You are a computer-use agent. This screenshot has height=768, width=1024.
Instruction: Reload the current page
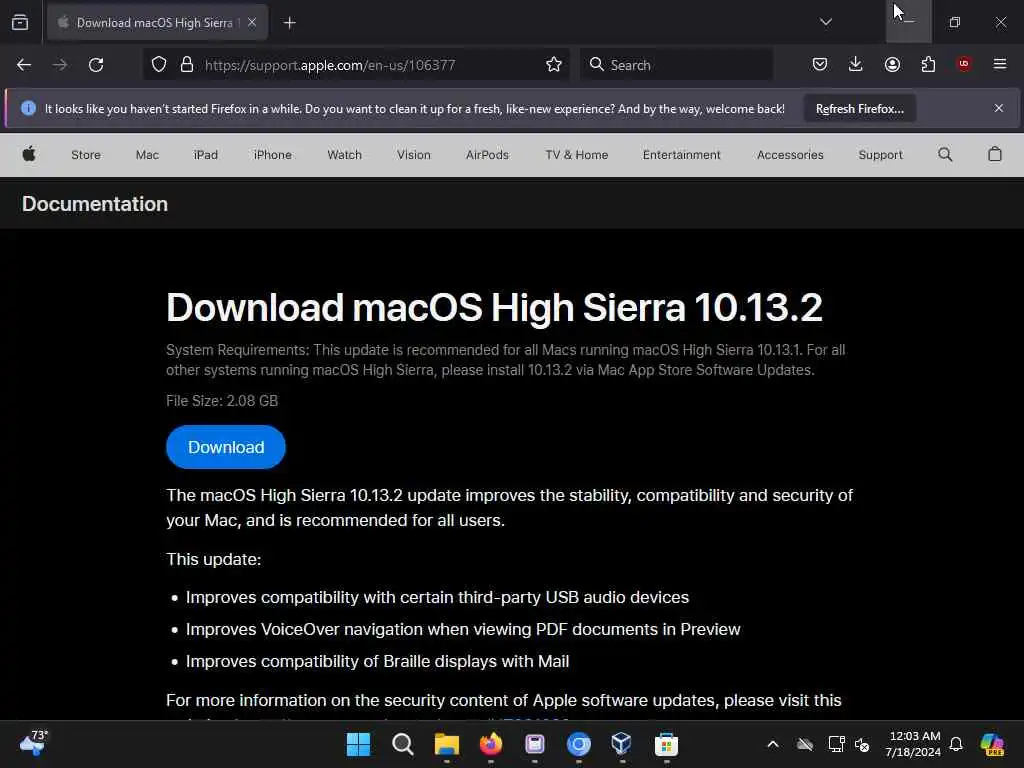point(96,65)
